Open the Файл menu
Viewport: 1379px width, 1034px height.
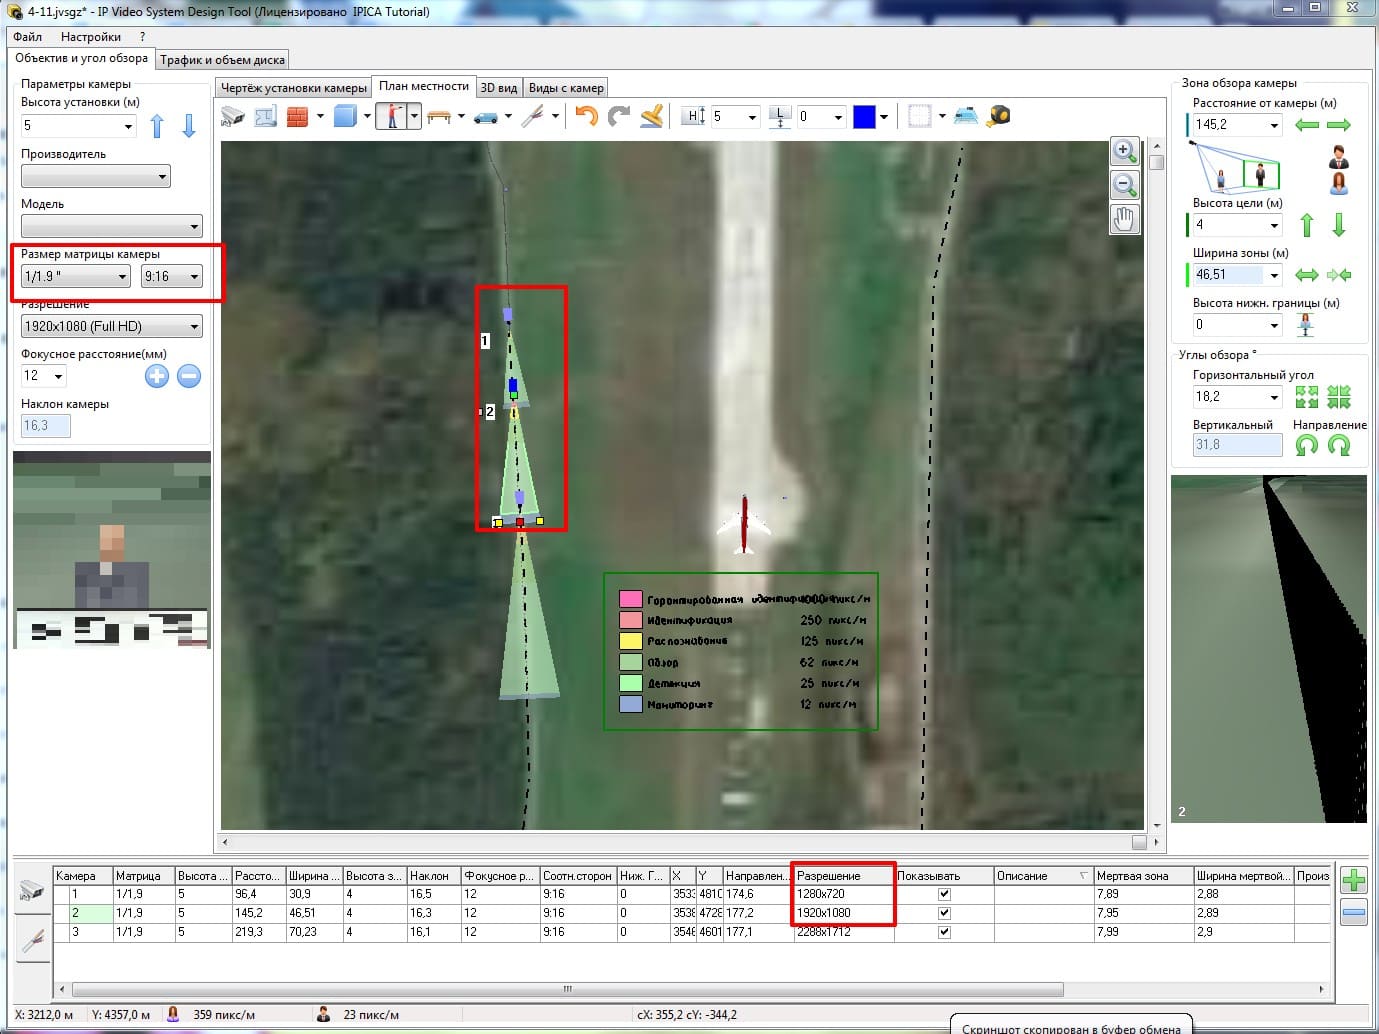[x=27, y=37]
